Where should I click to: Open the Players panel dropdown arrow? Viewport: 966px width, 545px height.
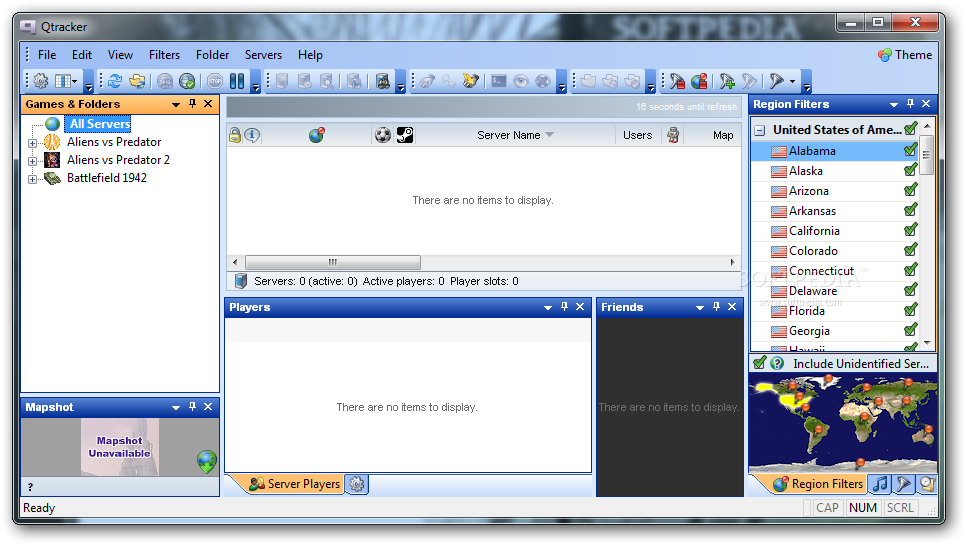[x=548, y=307]
